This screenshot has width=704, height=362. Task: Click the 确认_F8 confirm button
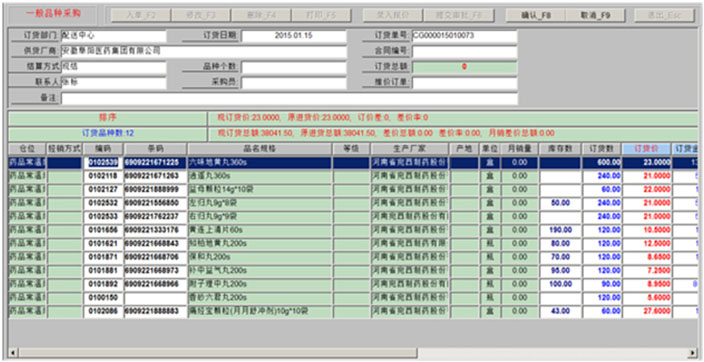point(536,15)
